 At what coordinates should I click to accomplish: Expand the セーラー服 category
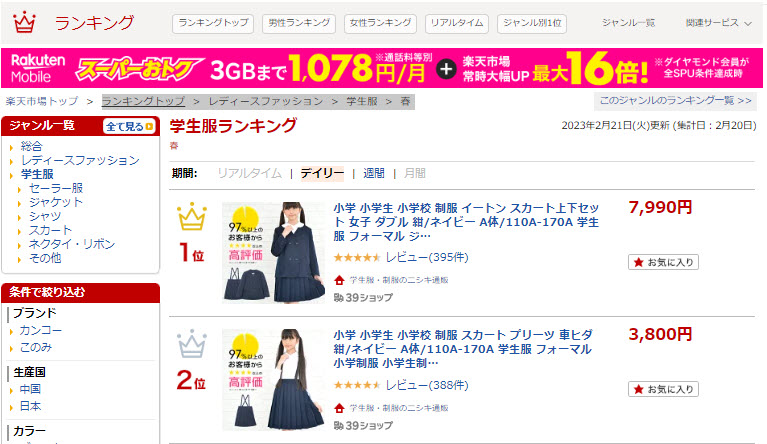tap(56, 188)
